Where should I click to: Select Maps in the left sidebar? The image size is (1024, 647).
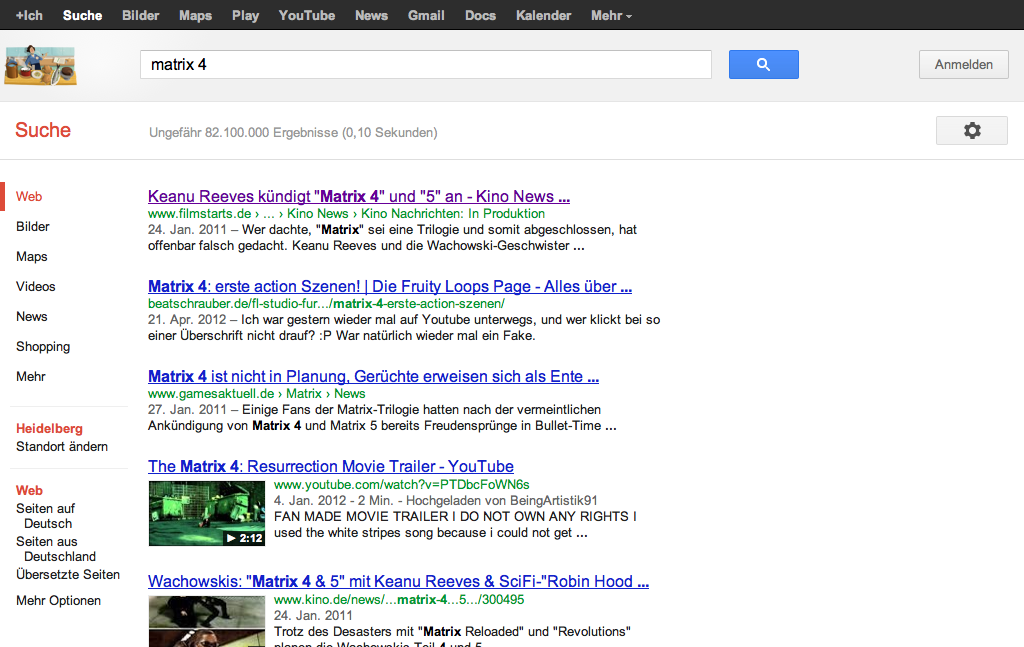(31, 257)
